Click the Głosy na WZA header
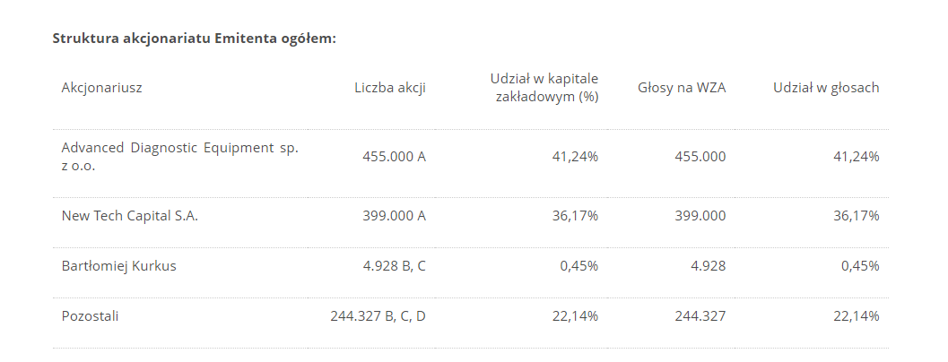The width and height of the screenshot is (948, 362). (x=681, y=88)
